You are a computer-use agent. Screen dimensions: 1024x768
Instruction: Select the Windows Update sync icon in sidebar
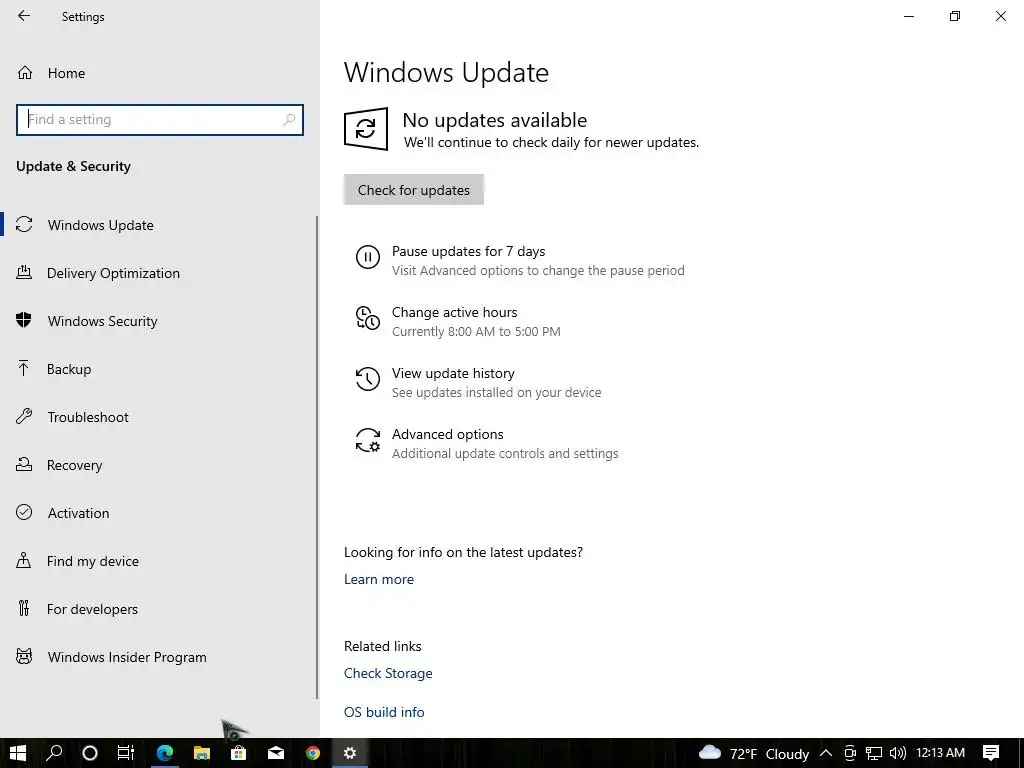tap(24, 225)
